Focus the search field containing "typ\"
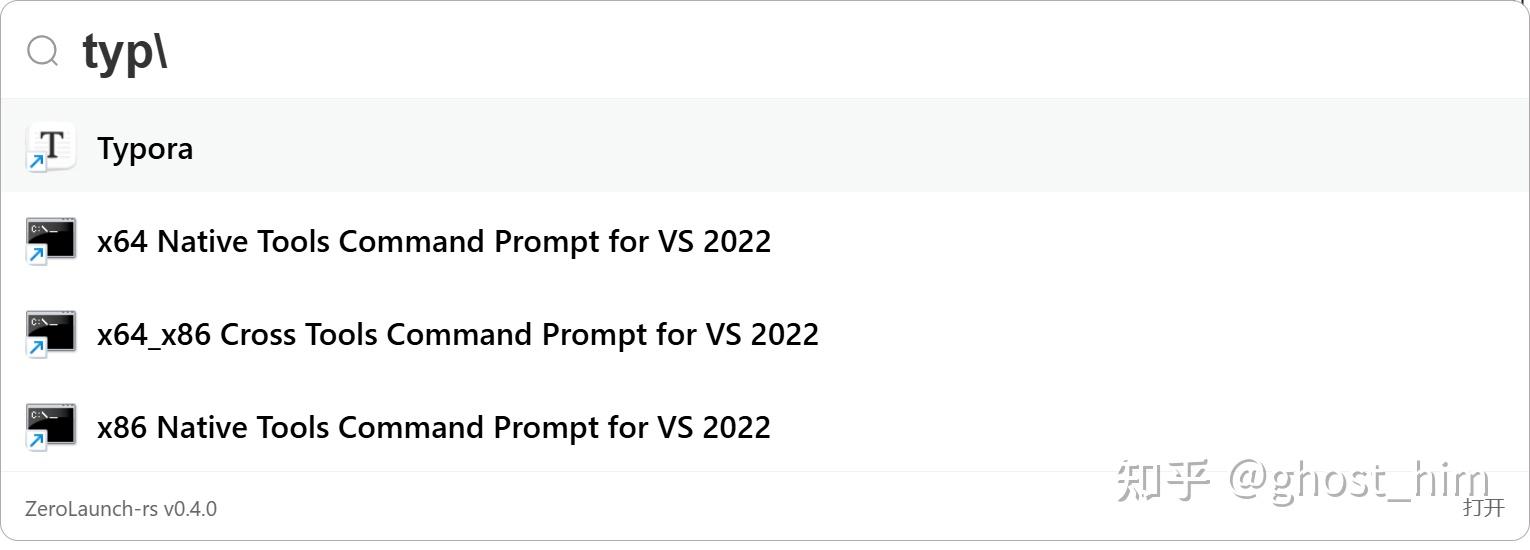The height and width of the screenshot is (550, 1530). 700,51
